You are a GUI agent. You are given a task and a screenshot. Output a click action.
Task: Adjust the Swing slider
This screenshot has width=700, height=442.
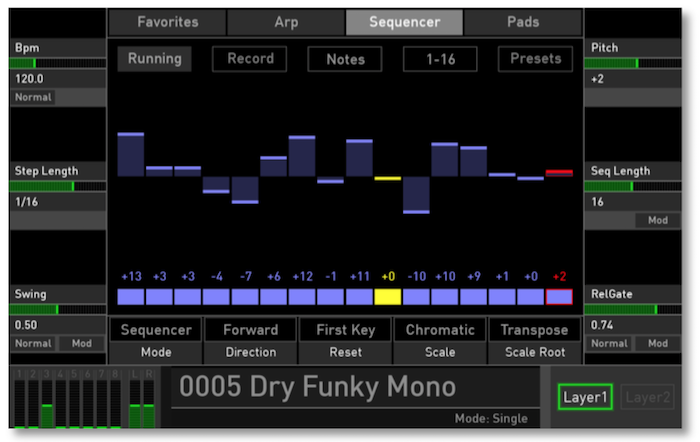tap(57, 310)
